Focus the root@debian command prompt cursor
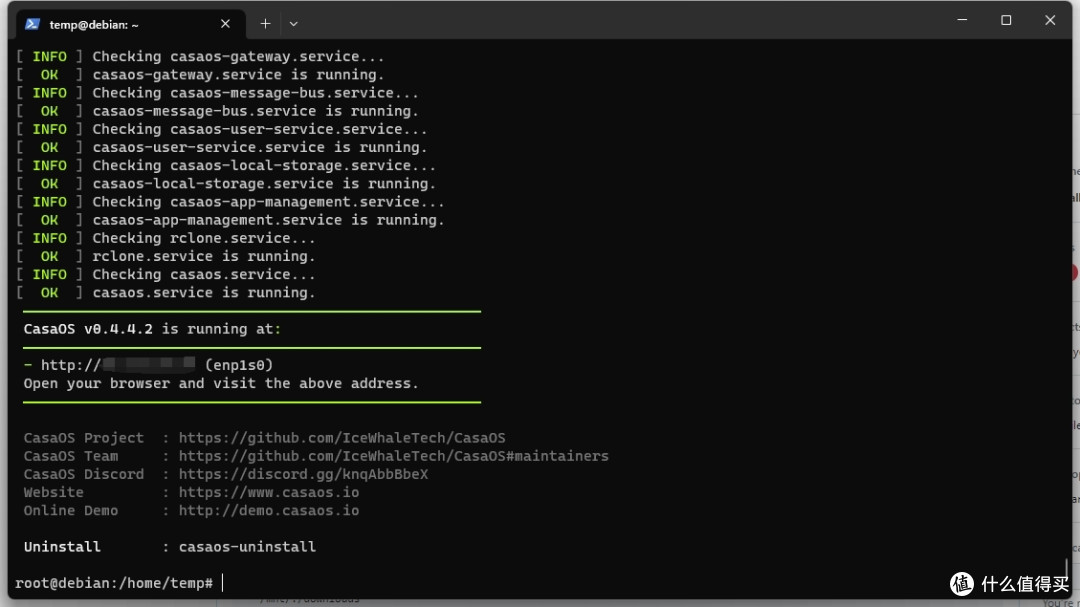1080x607 pixels. click(222, 583)
